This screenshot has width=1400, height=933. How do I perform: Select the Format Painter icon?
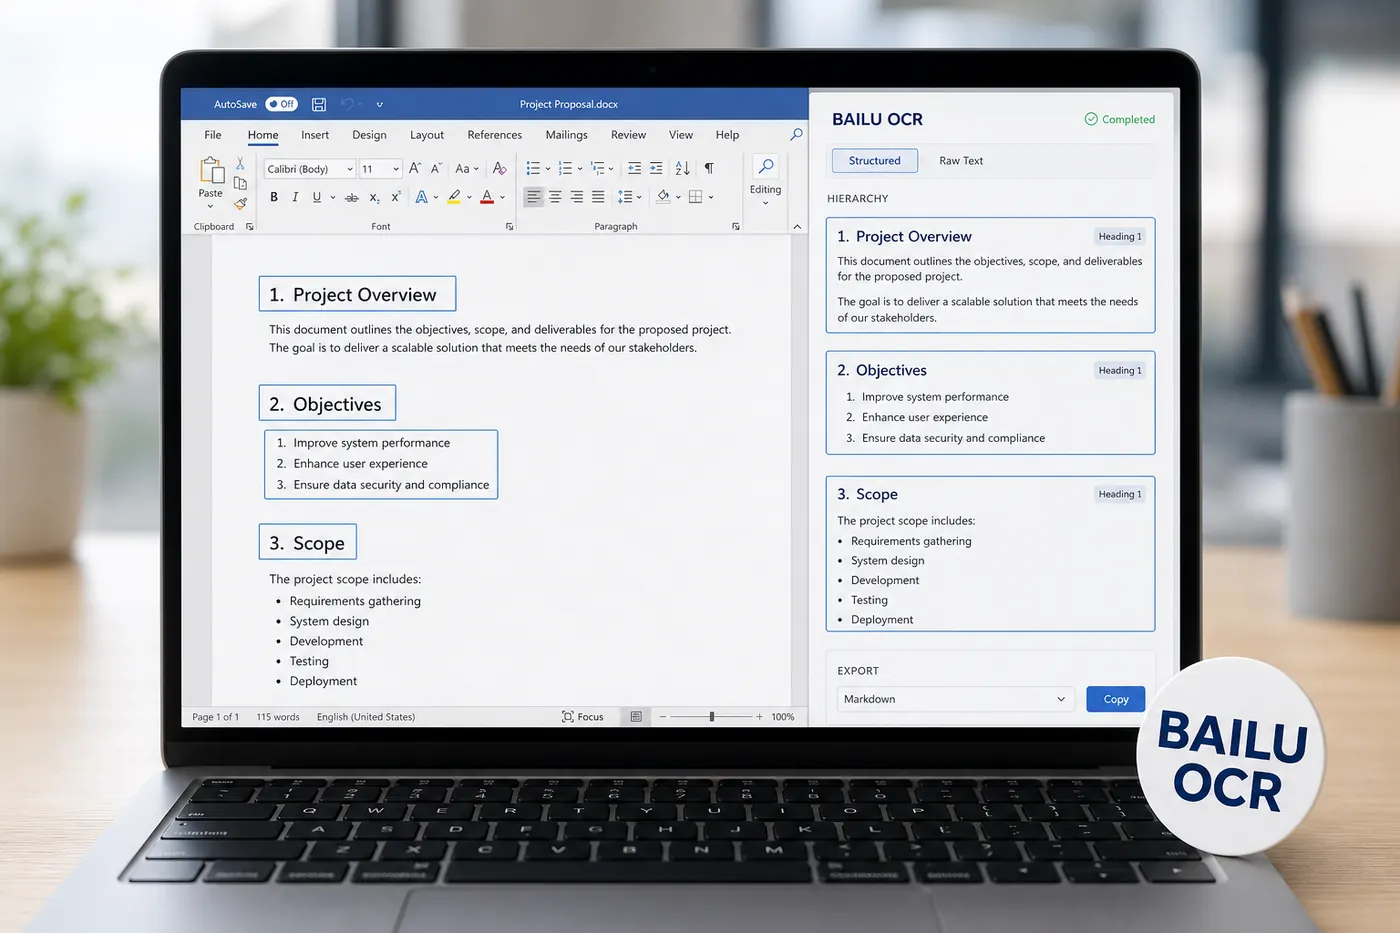pyautogui.click(x=240, y=204)
